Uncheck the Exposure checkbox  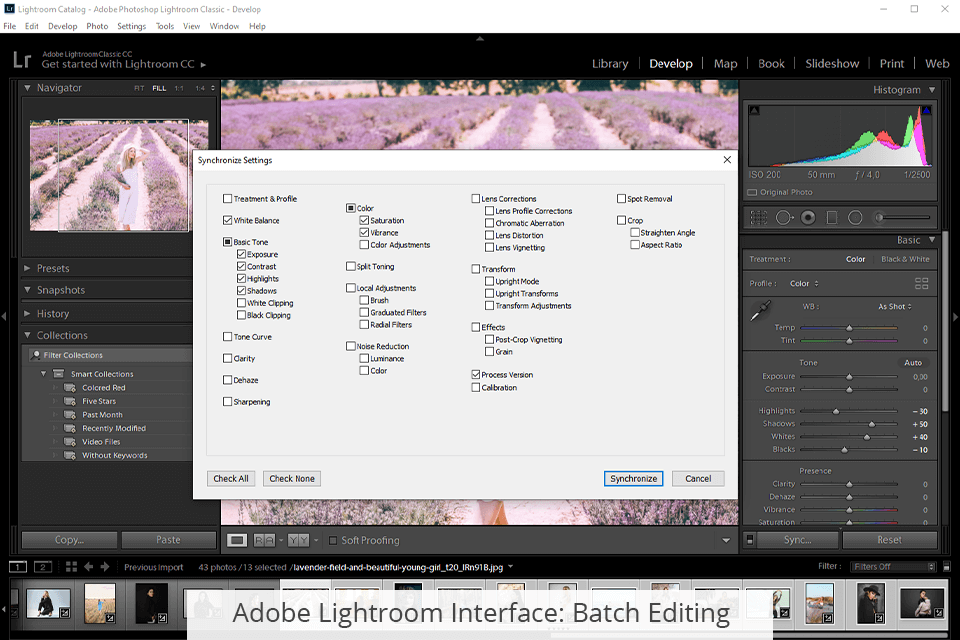241,254
